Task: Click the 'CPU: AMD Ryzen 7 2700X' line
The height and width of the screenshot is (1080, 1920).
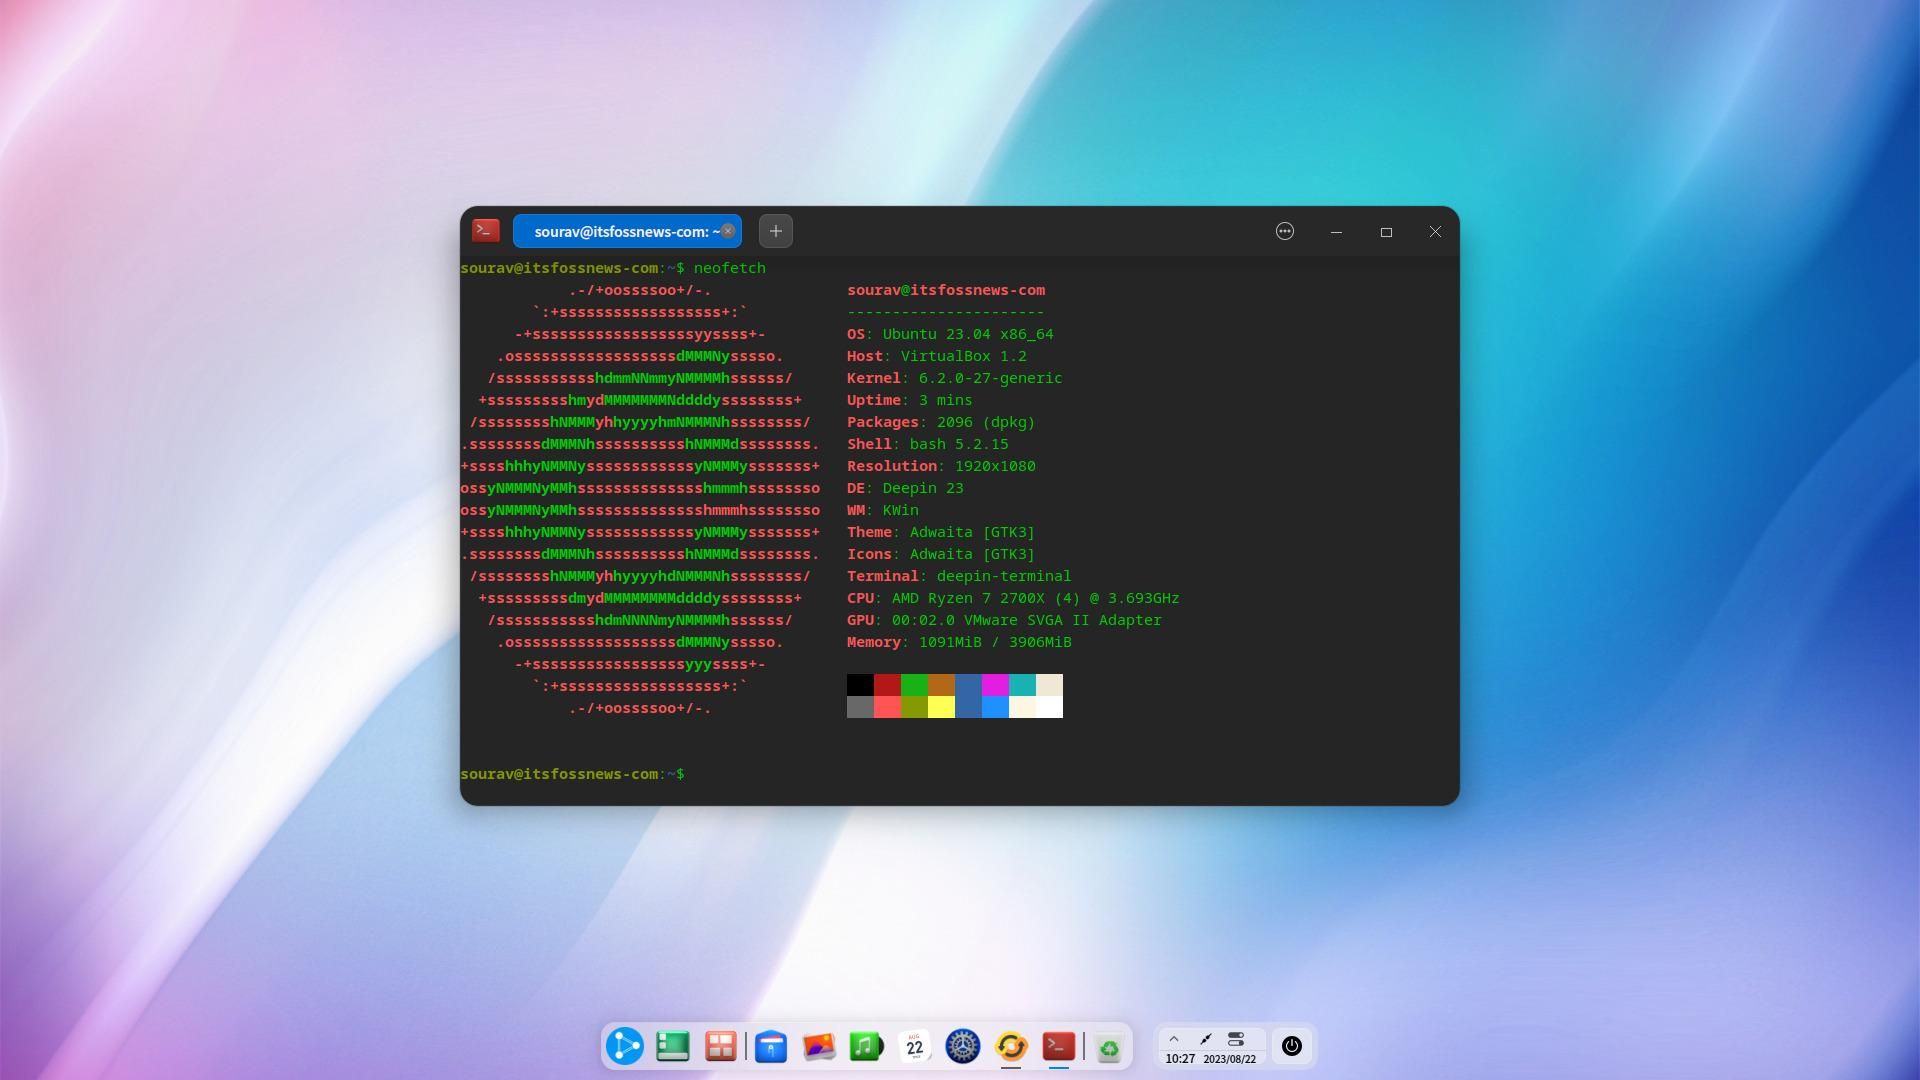Action: pyautogui.click(x=1013, y=598)
